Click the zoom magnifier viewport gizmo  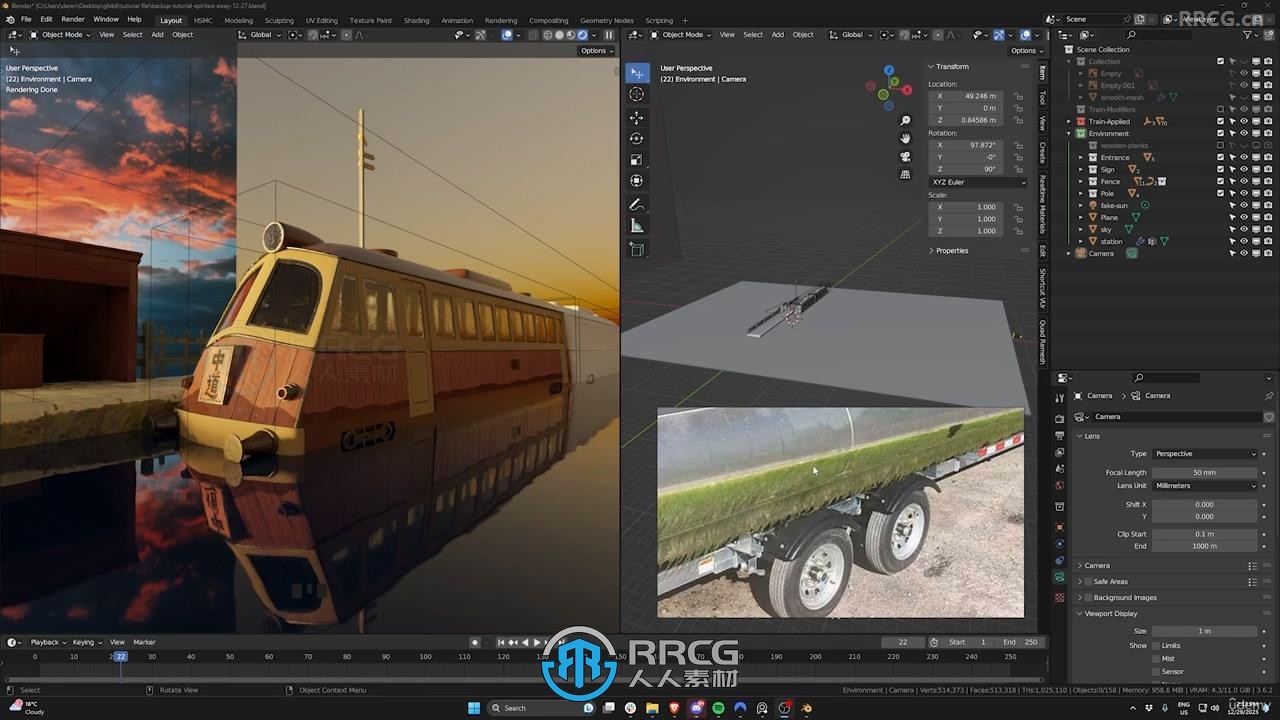[905, 120]
